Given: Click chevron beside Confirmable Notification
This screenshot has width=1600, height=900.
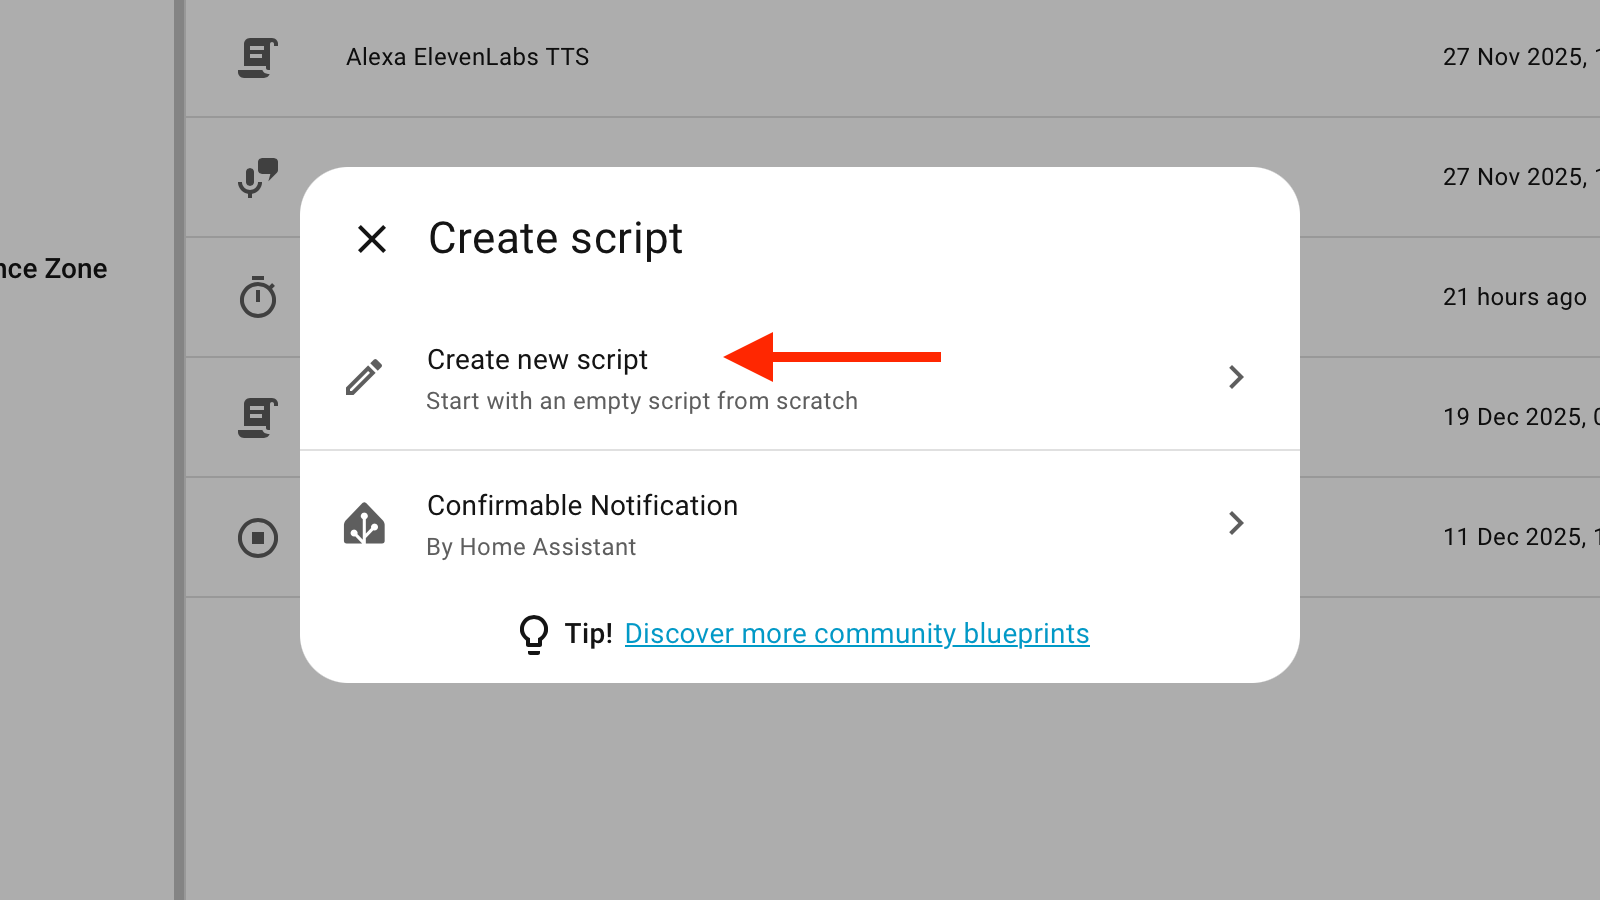Looking at the screenshot, I should [x=1236, y=523].
